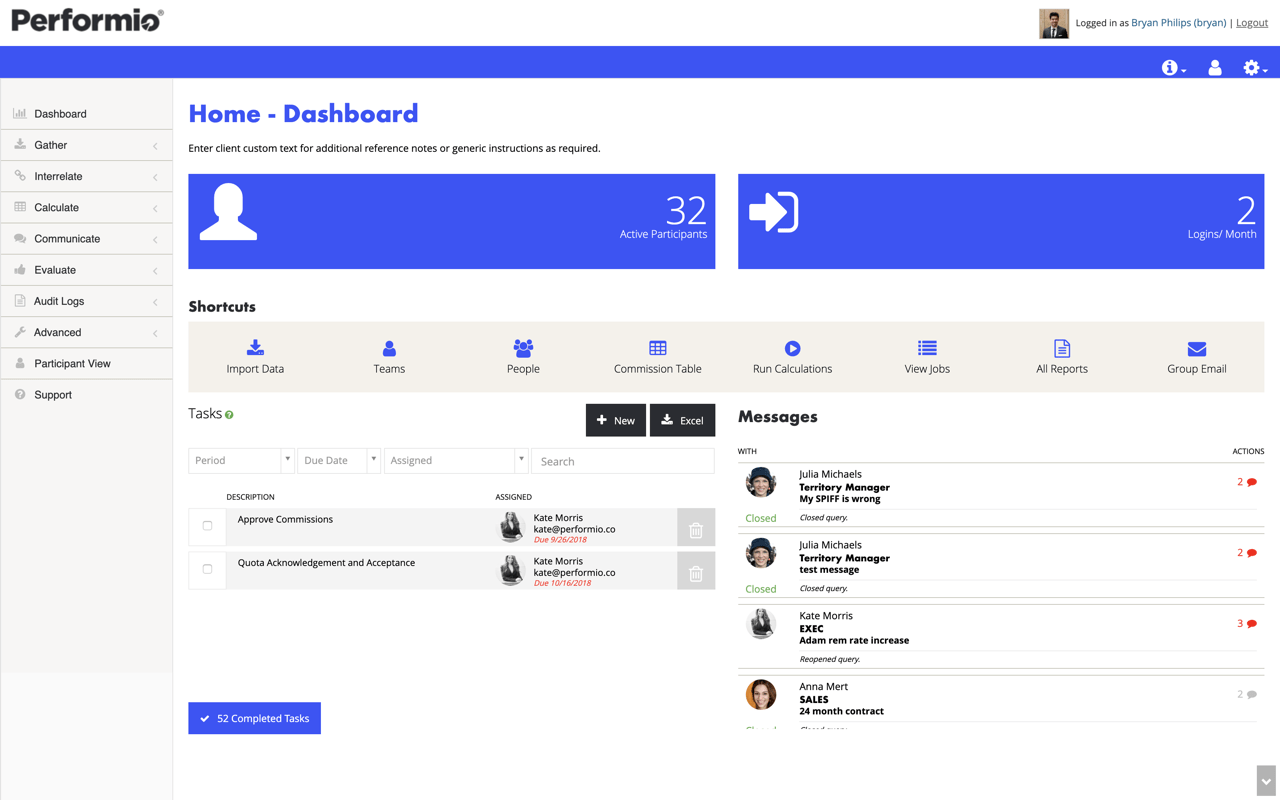Open the Import Data shortcut

255,356
